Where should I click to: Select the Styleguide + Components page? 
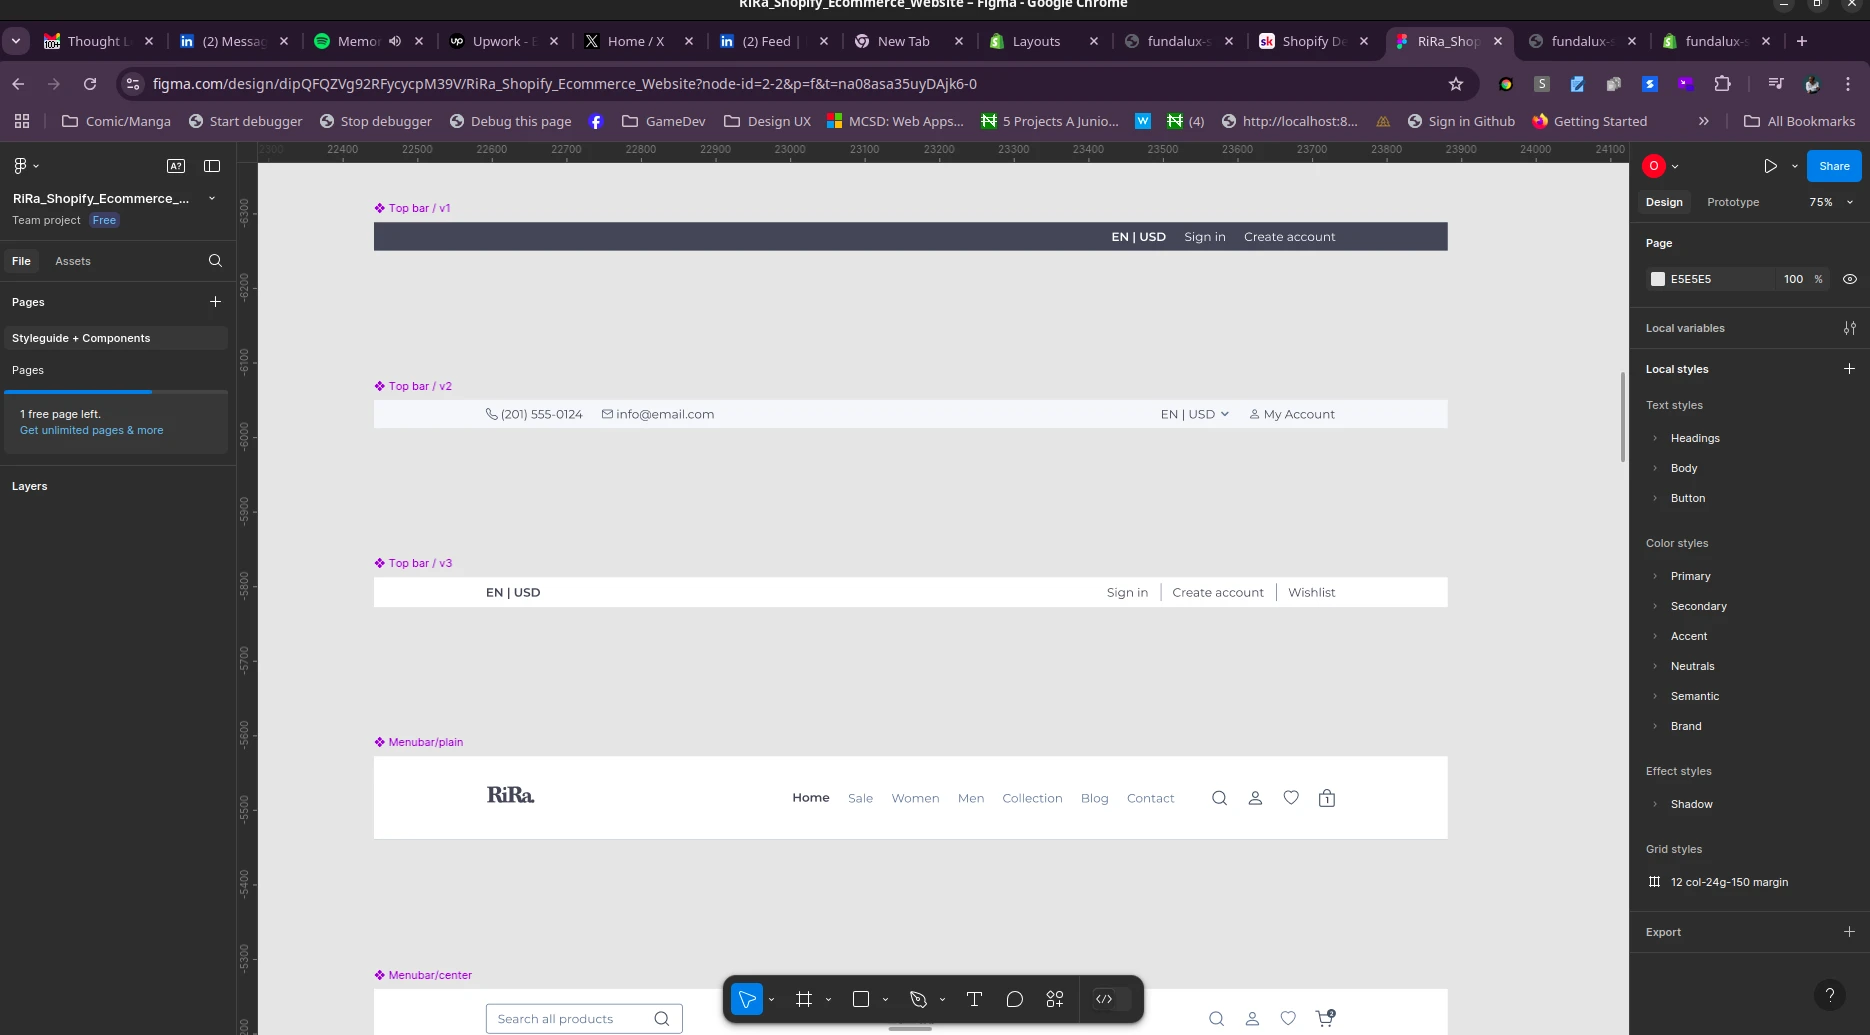[x=81, y=338]
